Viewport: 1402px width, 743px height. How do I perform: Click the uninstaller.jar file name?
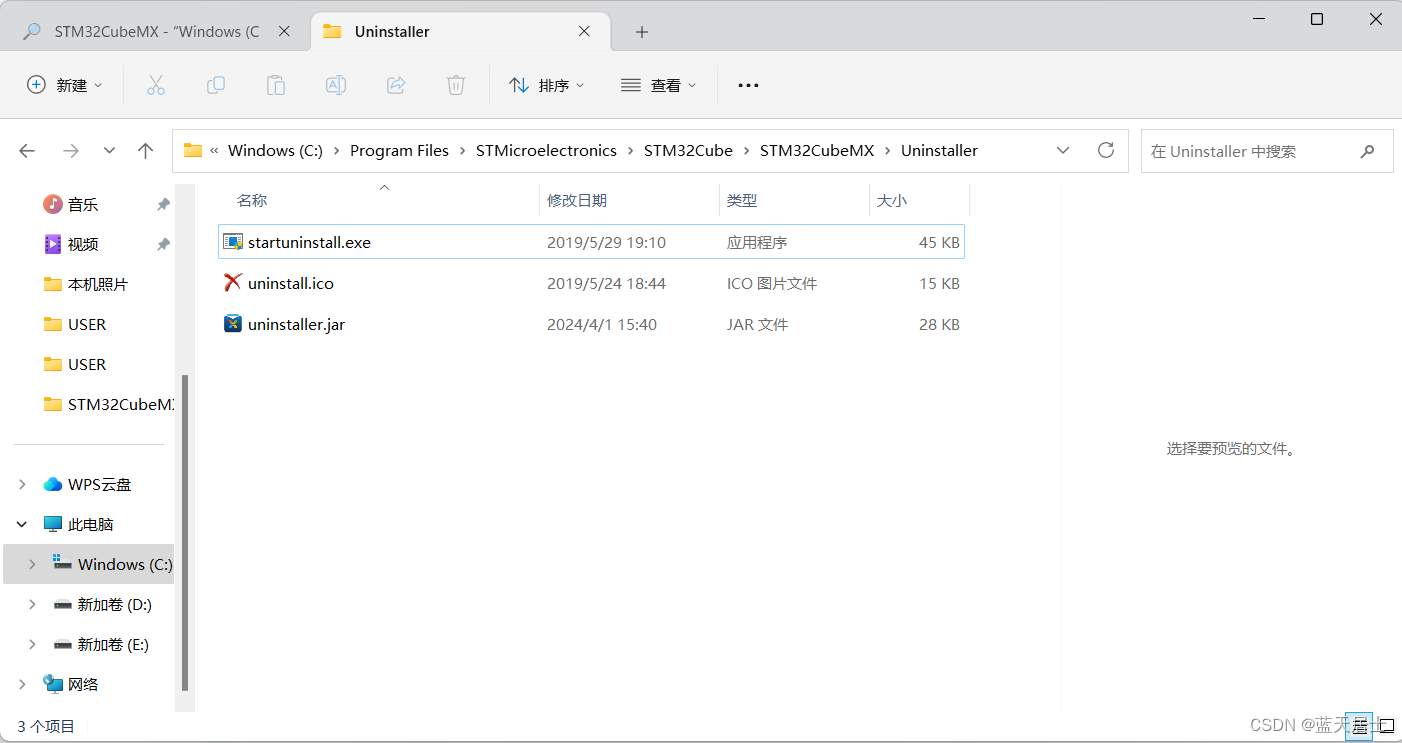[297, 324]
